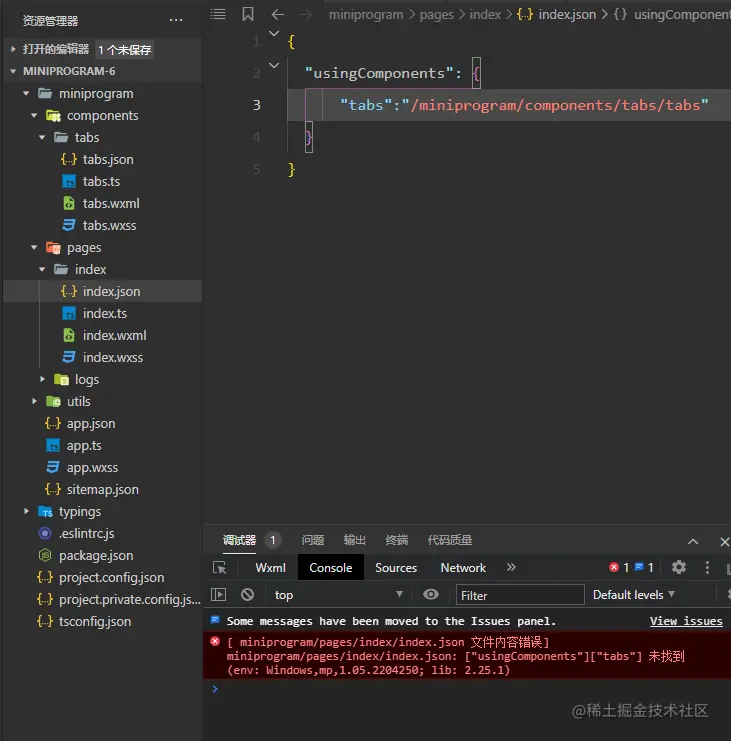The height and width of the screenshot is (741, 731).
Task: Switch to the 调试器 tab
Action: click(239, 540)
